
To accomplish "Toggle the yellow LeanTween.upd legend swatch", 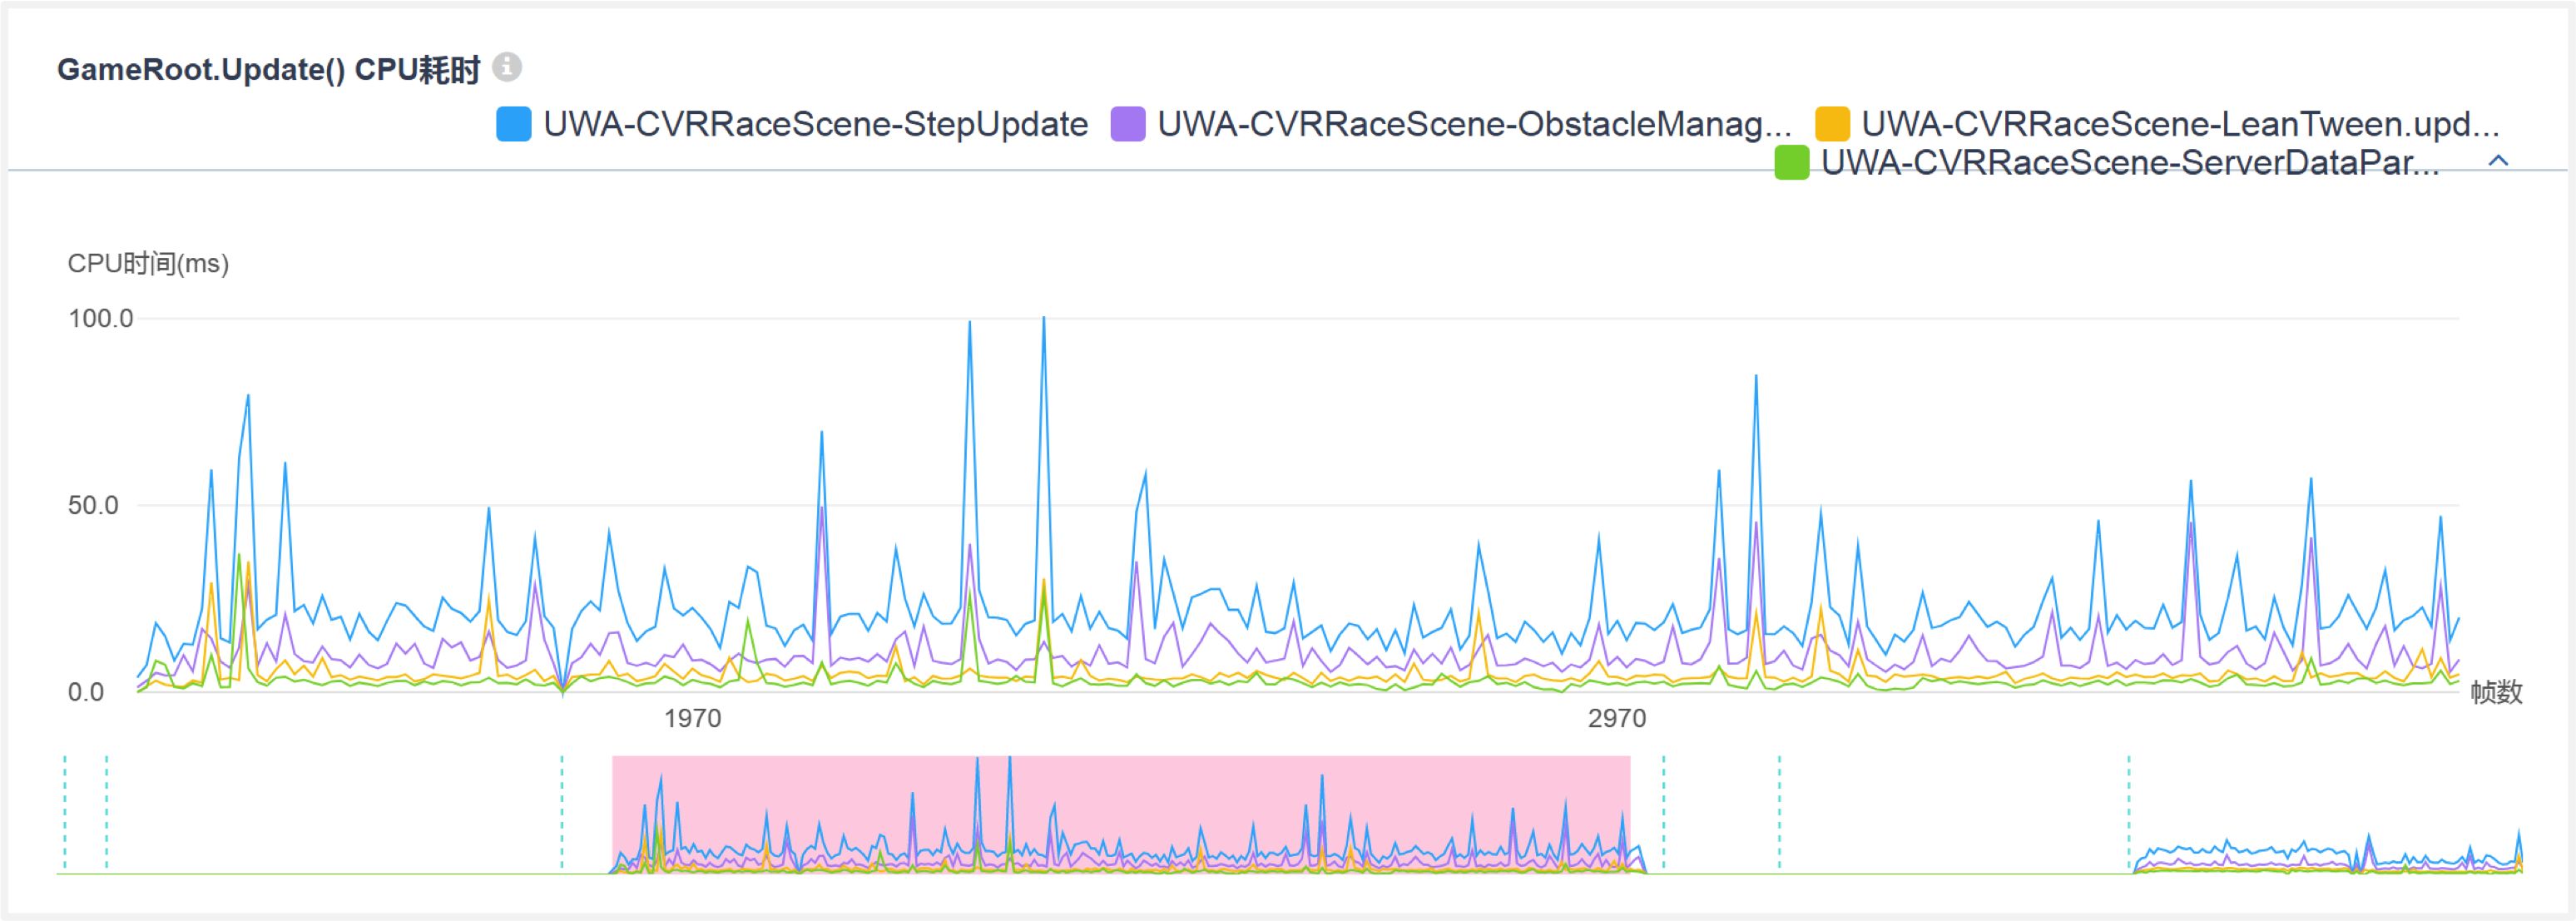I will (1832, 125).
